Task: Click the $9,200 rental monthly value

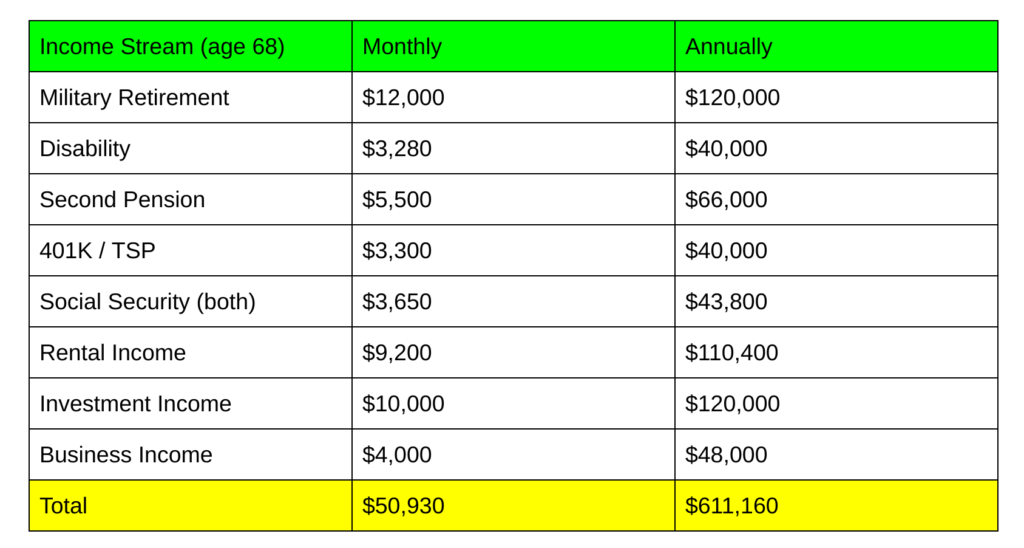Action: [x=397, y=353]
